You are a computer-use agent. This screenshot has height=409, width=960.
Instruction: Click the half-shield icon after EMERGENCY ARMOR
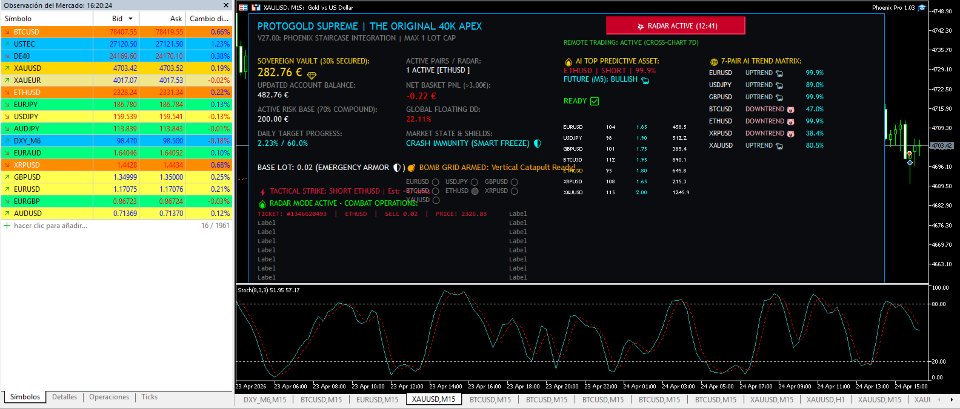point(397,167)
